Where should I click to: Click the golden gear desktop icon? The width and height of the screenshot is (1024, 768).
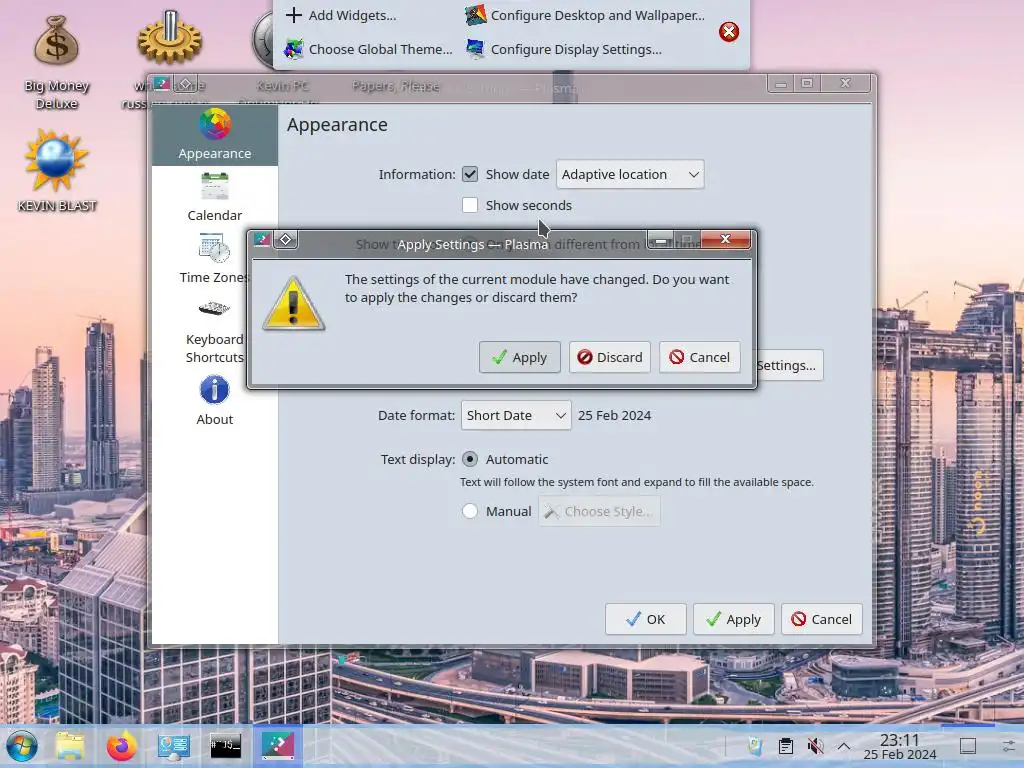coord(169,38)
